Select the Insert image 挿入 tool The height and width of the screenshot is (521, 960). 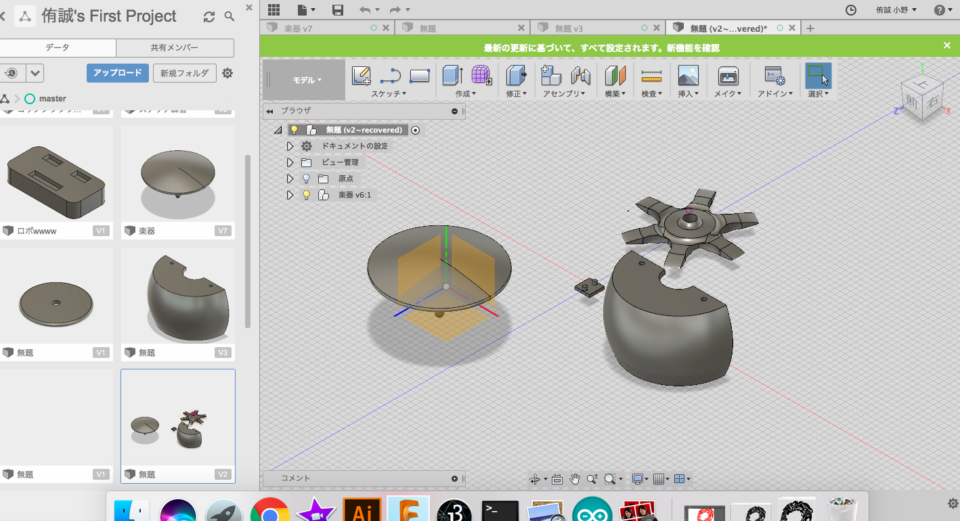click(x=688, y=75)
